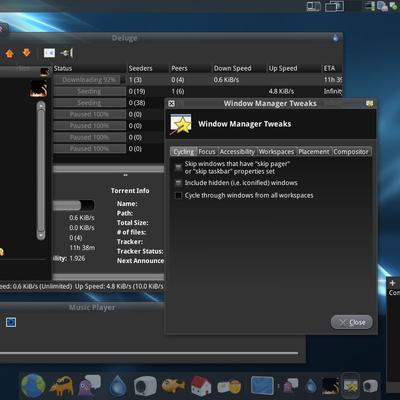Click Deluge queue up orange arrow

pos(10,53)
